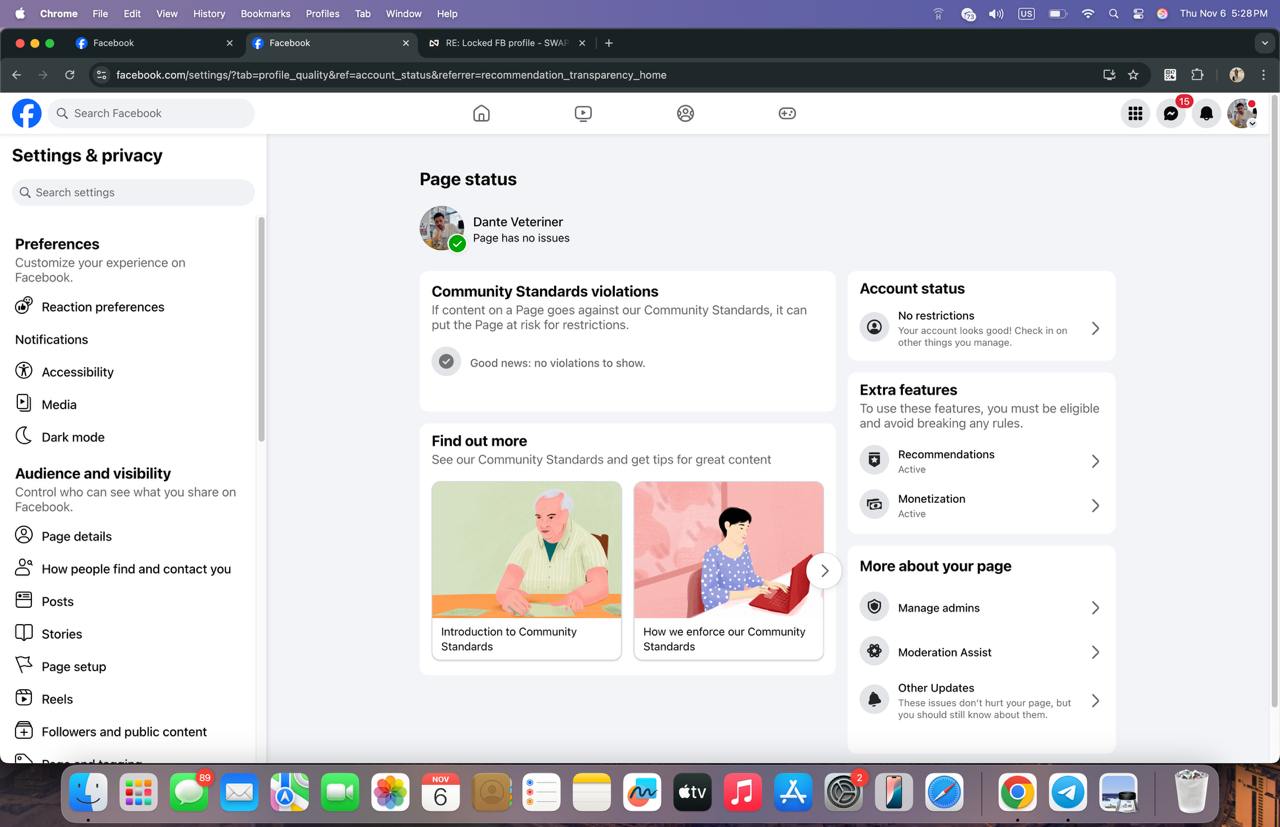Viewport: 1280px width, 827px height.
Task: Click the Chrome address bar URL
Action: (391, 75)
